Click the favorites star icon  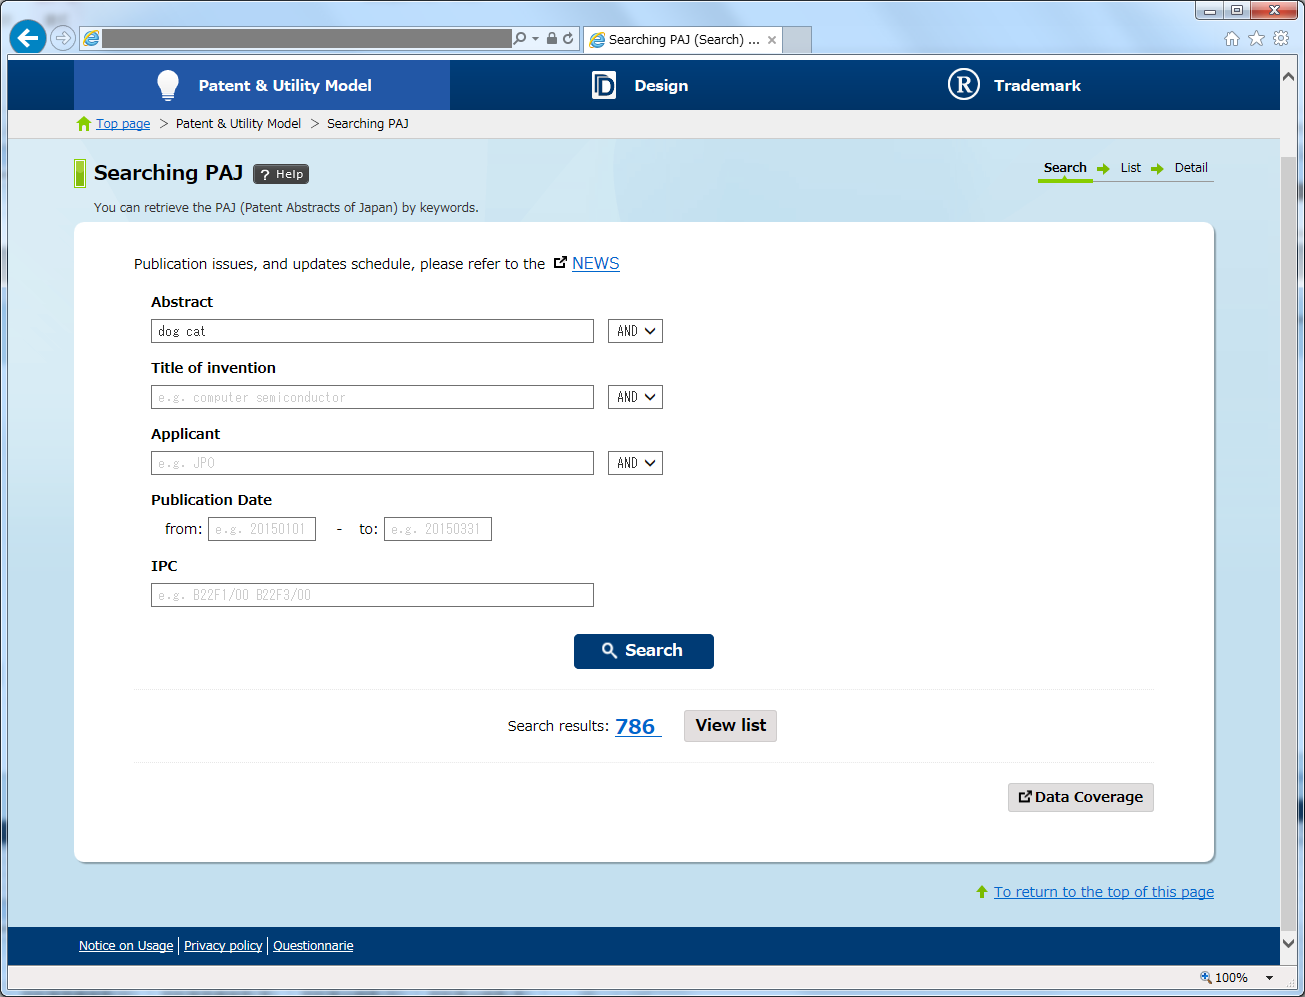1256,38
